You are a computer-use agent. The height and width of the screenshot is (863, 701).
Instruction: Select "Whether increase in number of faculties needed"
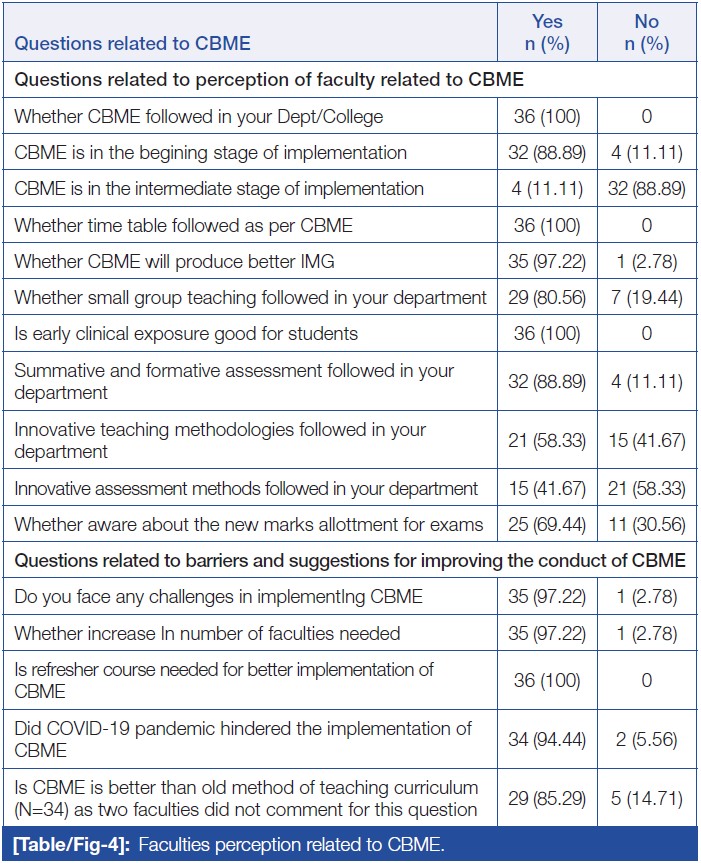[206, 632]
